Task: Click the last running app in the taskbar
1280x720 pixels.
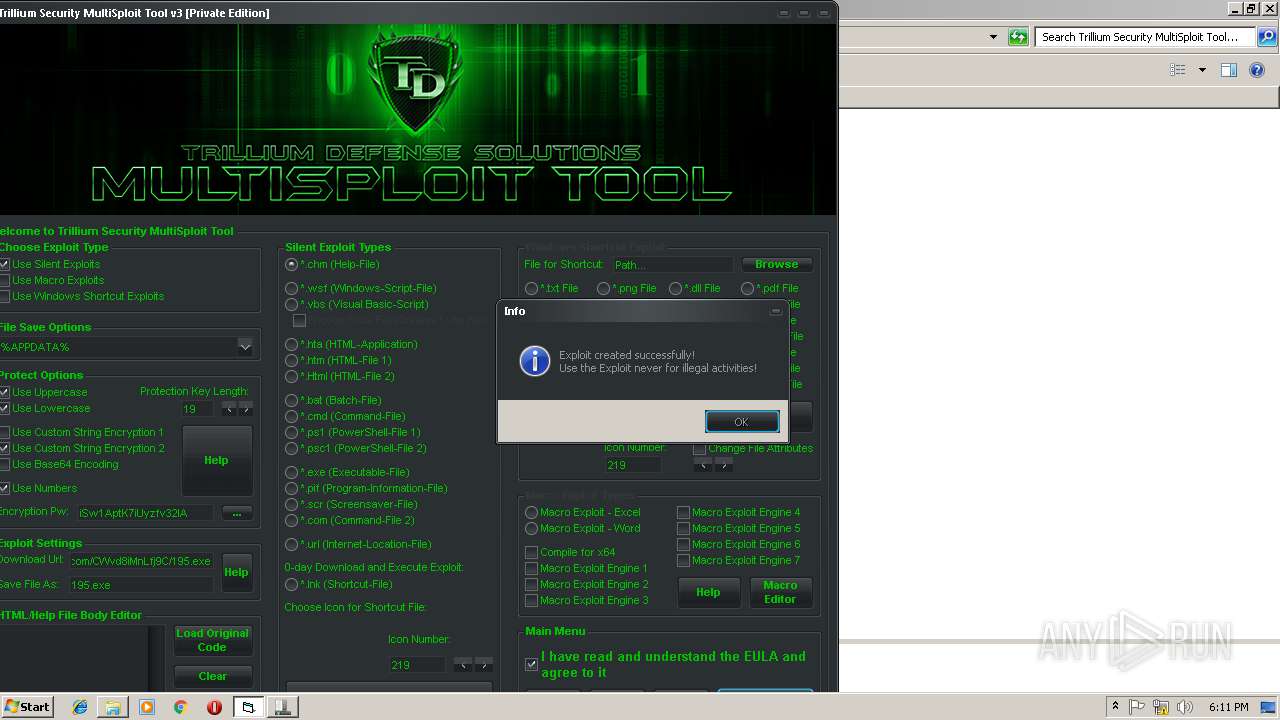Action: pos(282,707)
